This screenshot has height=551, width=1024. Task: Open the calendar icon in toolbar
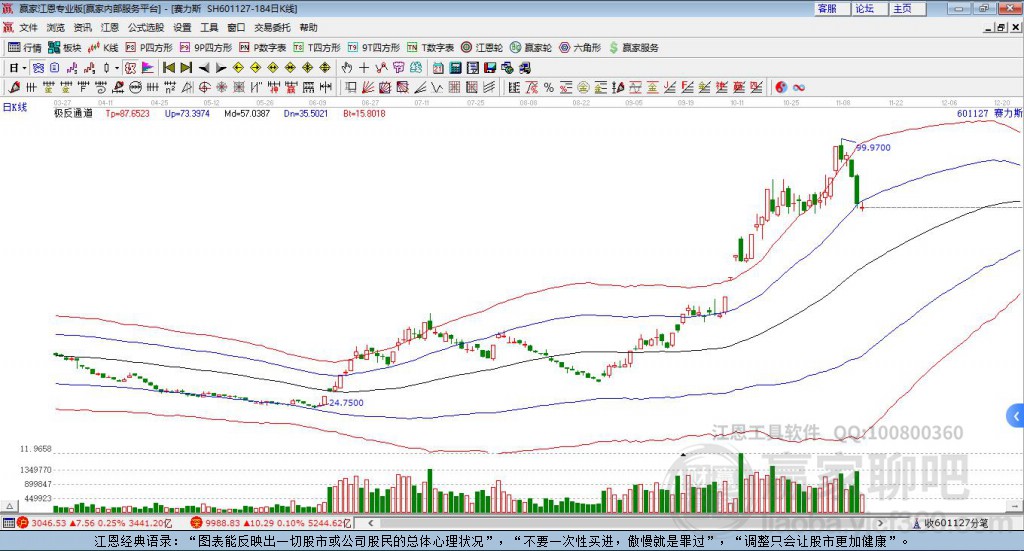(x=438, y=68)
